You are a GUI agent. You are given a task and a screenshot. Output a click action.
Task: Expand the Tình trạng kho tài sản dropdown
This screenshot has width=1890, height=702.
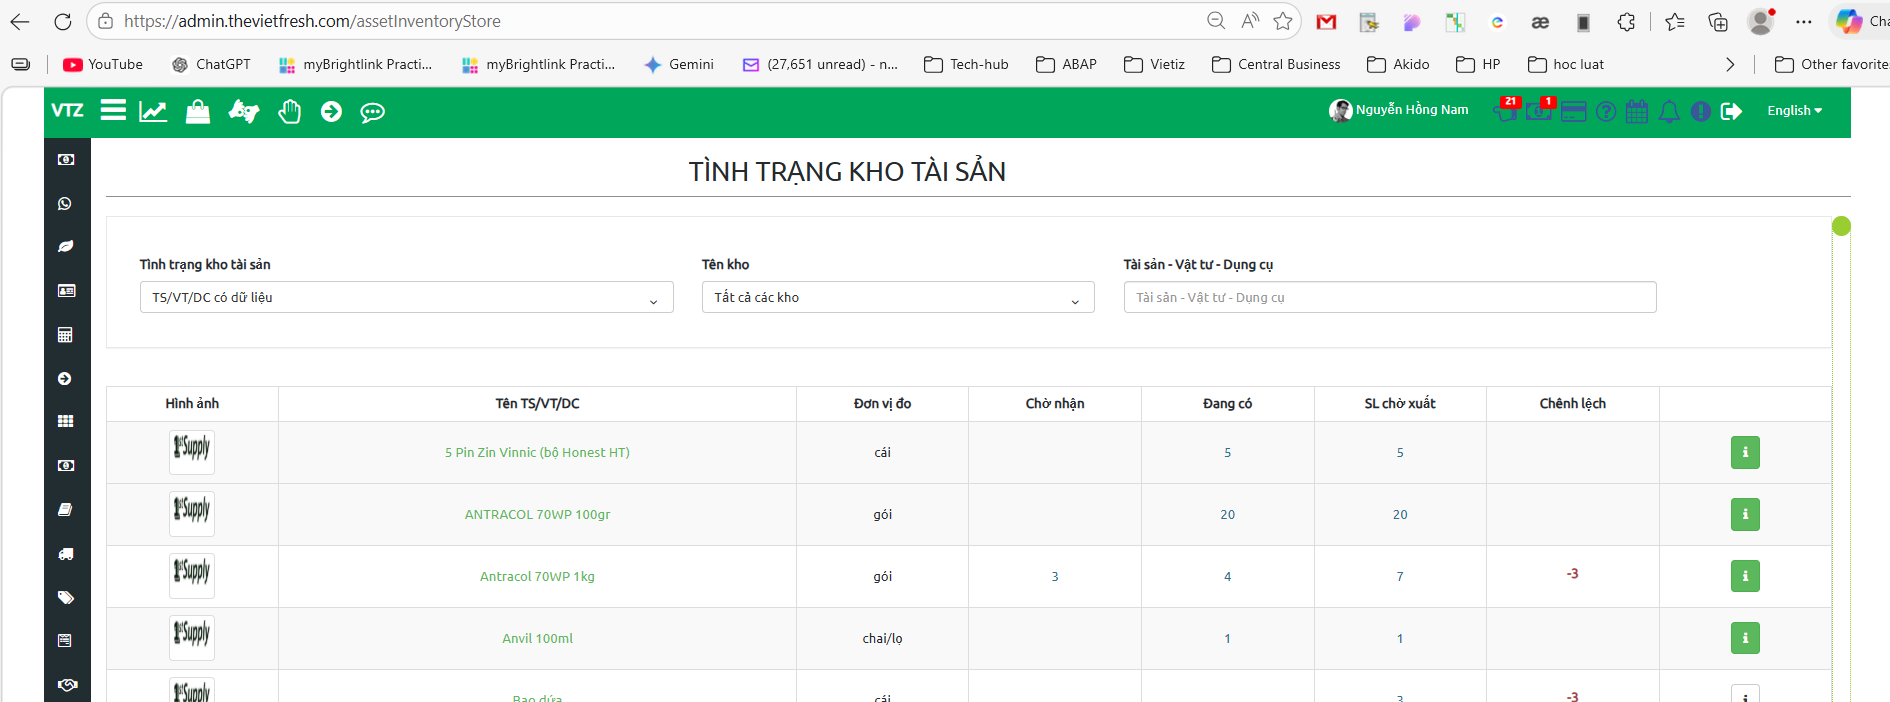pos(406,297)
